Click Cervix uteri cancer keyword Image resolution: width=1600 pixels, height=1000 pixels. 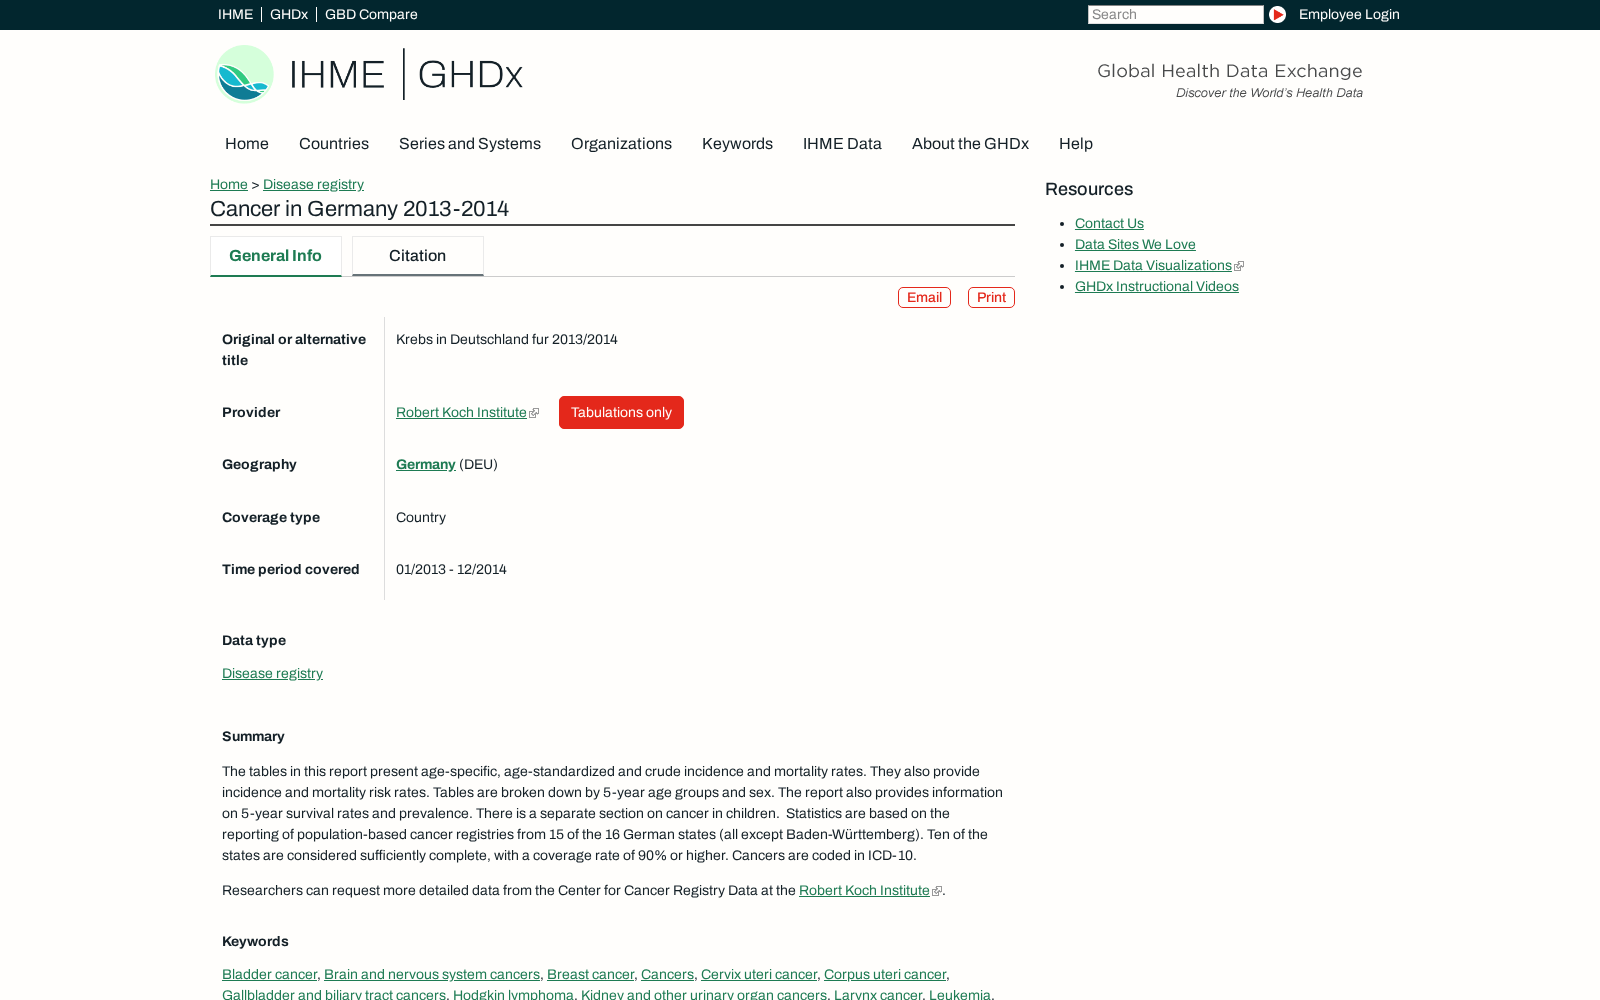[759, 974]
